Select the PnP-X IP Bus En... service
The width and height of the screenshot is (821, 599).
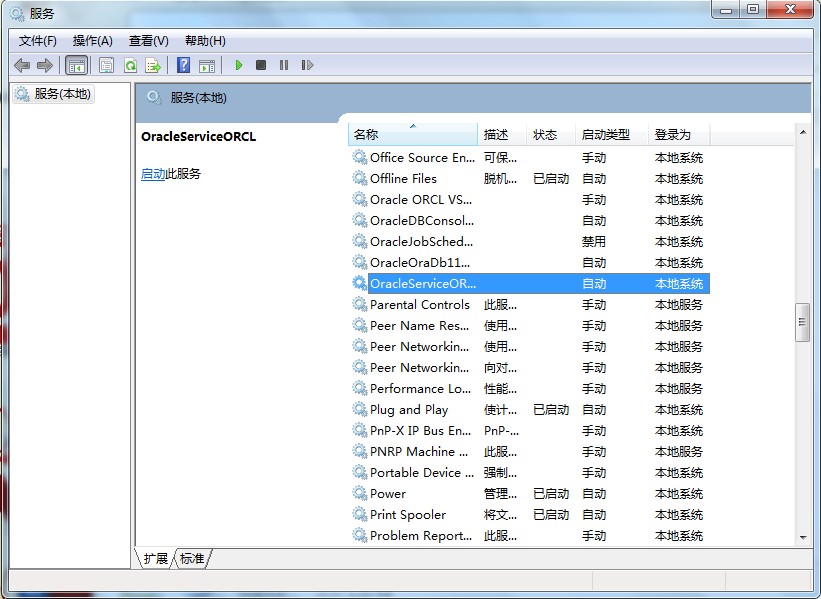click(x=529, y=430)
